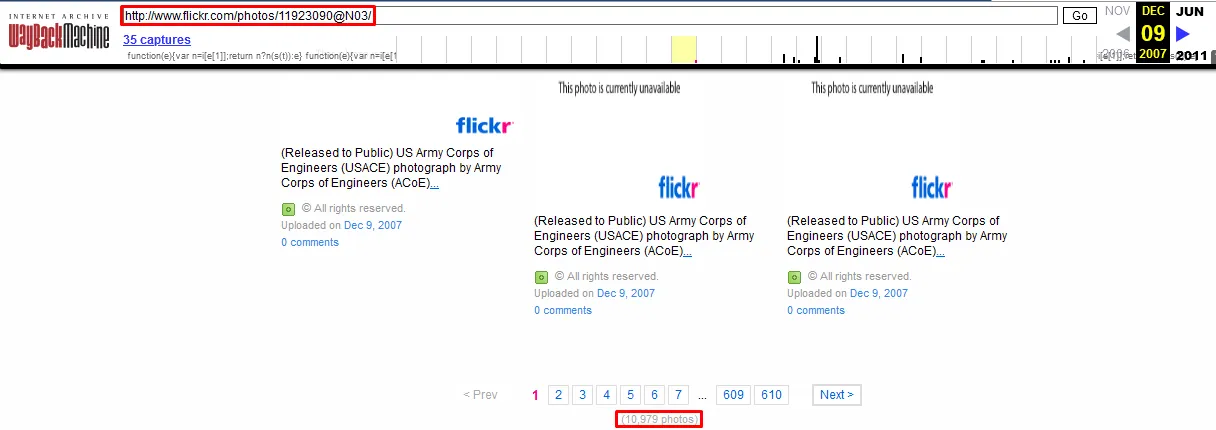Open Dec 9, 2007 link under middle photo
1216x430 pixels.
[626, 293]
